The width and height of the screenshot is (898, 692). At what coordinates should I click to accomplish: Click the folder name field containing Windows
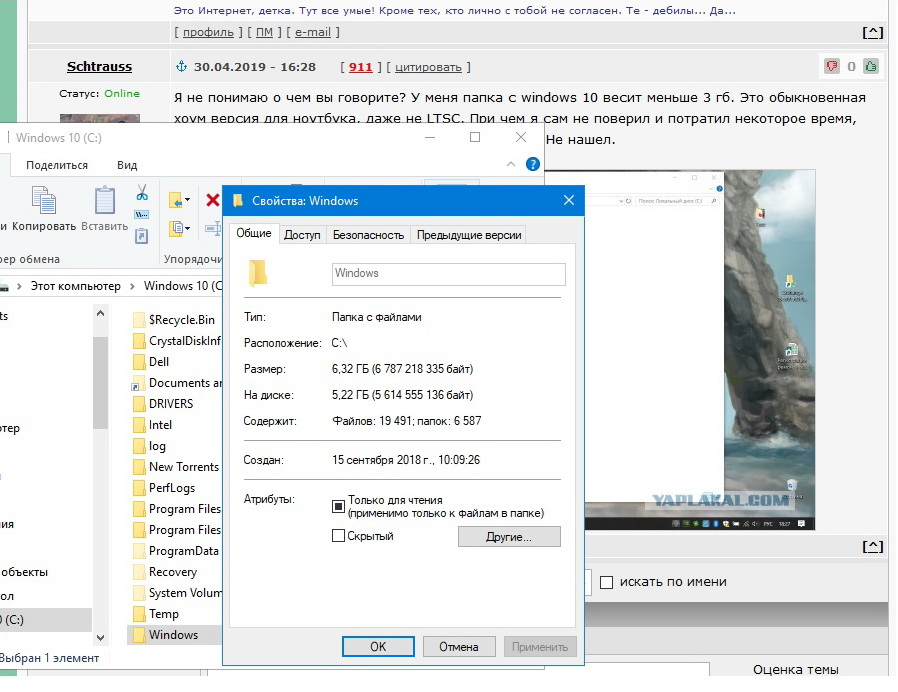448,274
